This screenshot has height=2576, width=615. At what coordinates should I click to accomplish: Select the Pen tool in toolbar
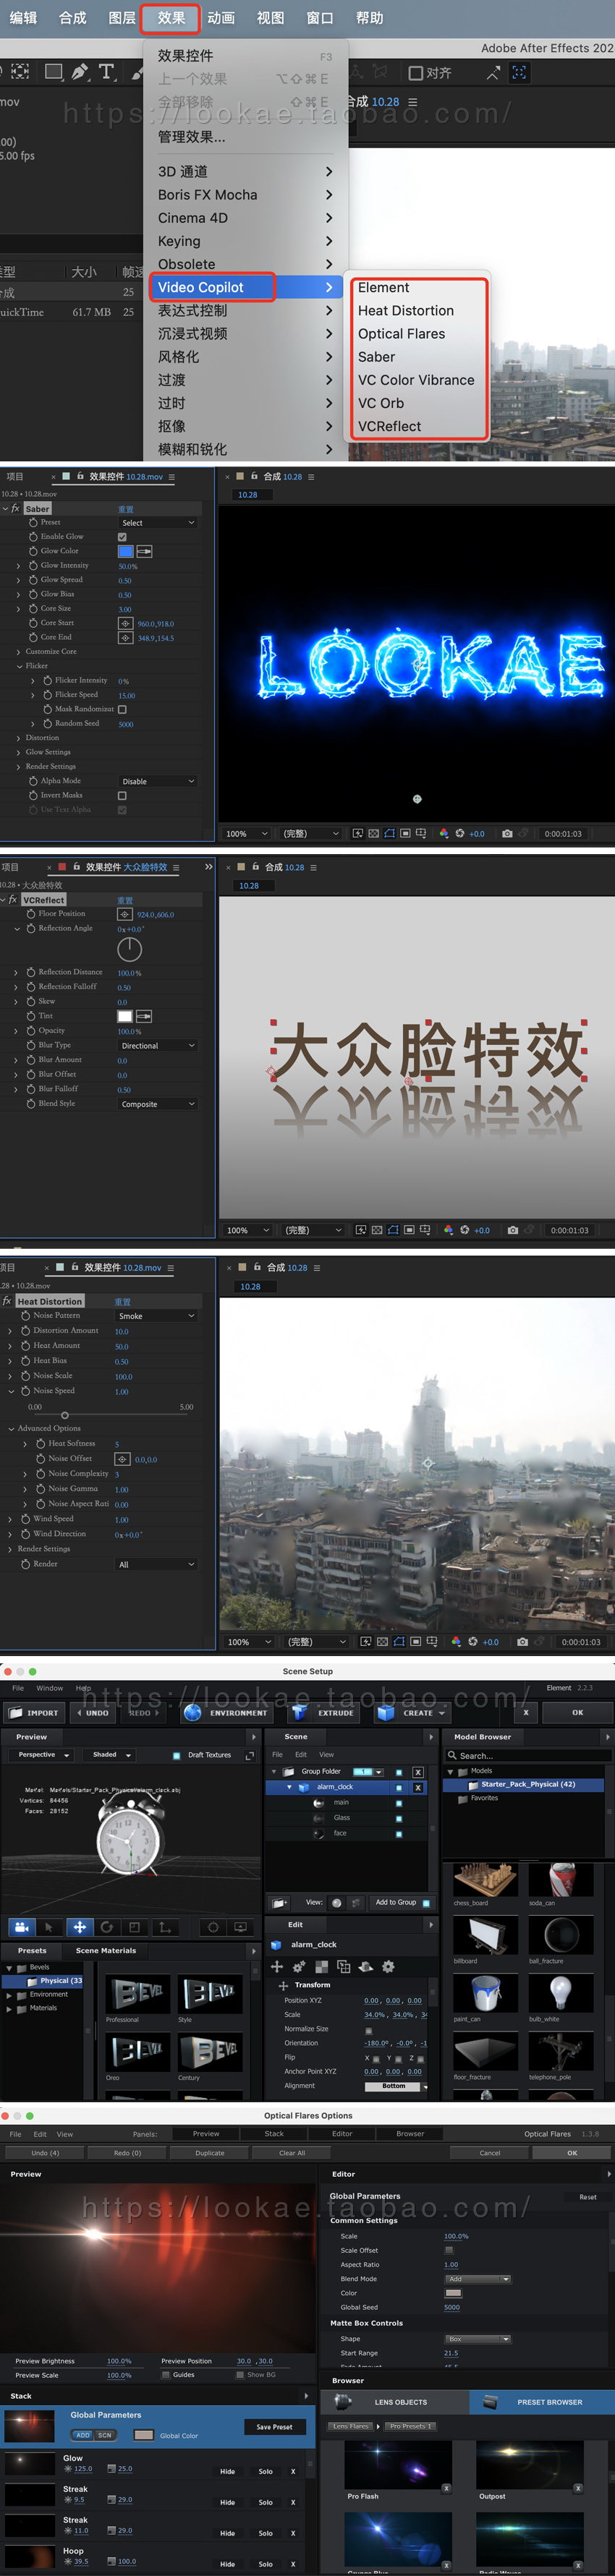80,72
